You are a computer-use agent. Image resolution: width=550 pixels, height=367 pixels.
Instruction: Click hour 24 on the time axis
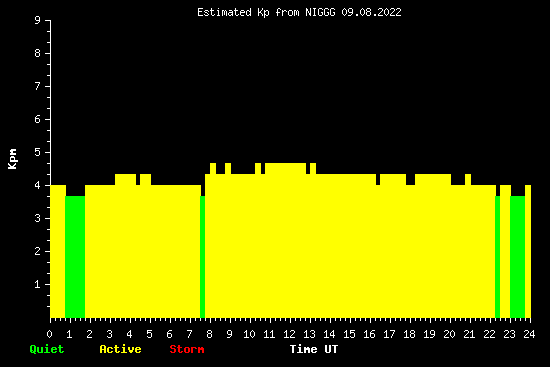coord(529,334)
